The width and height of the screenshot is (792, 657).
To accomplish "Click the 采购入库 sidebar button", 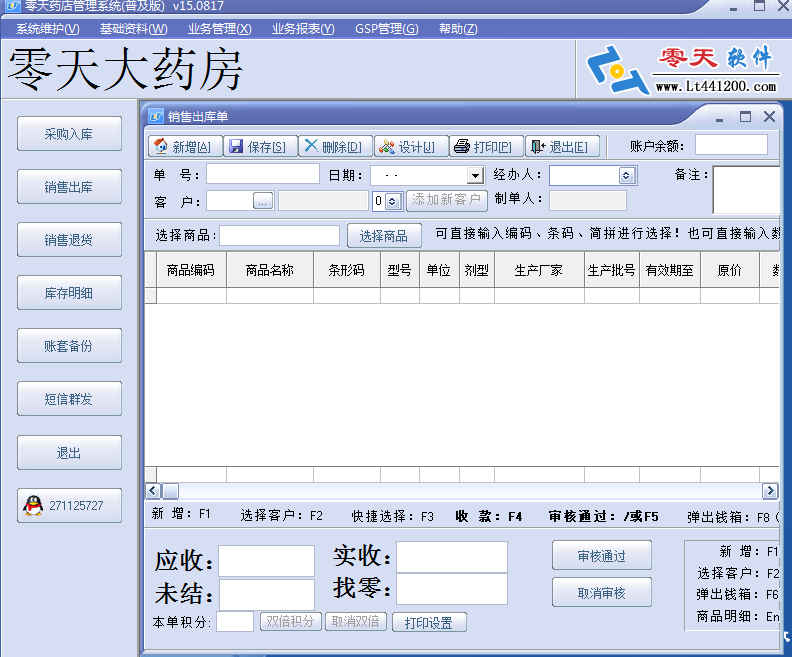I will (x=69, y=134).
